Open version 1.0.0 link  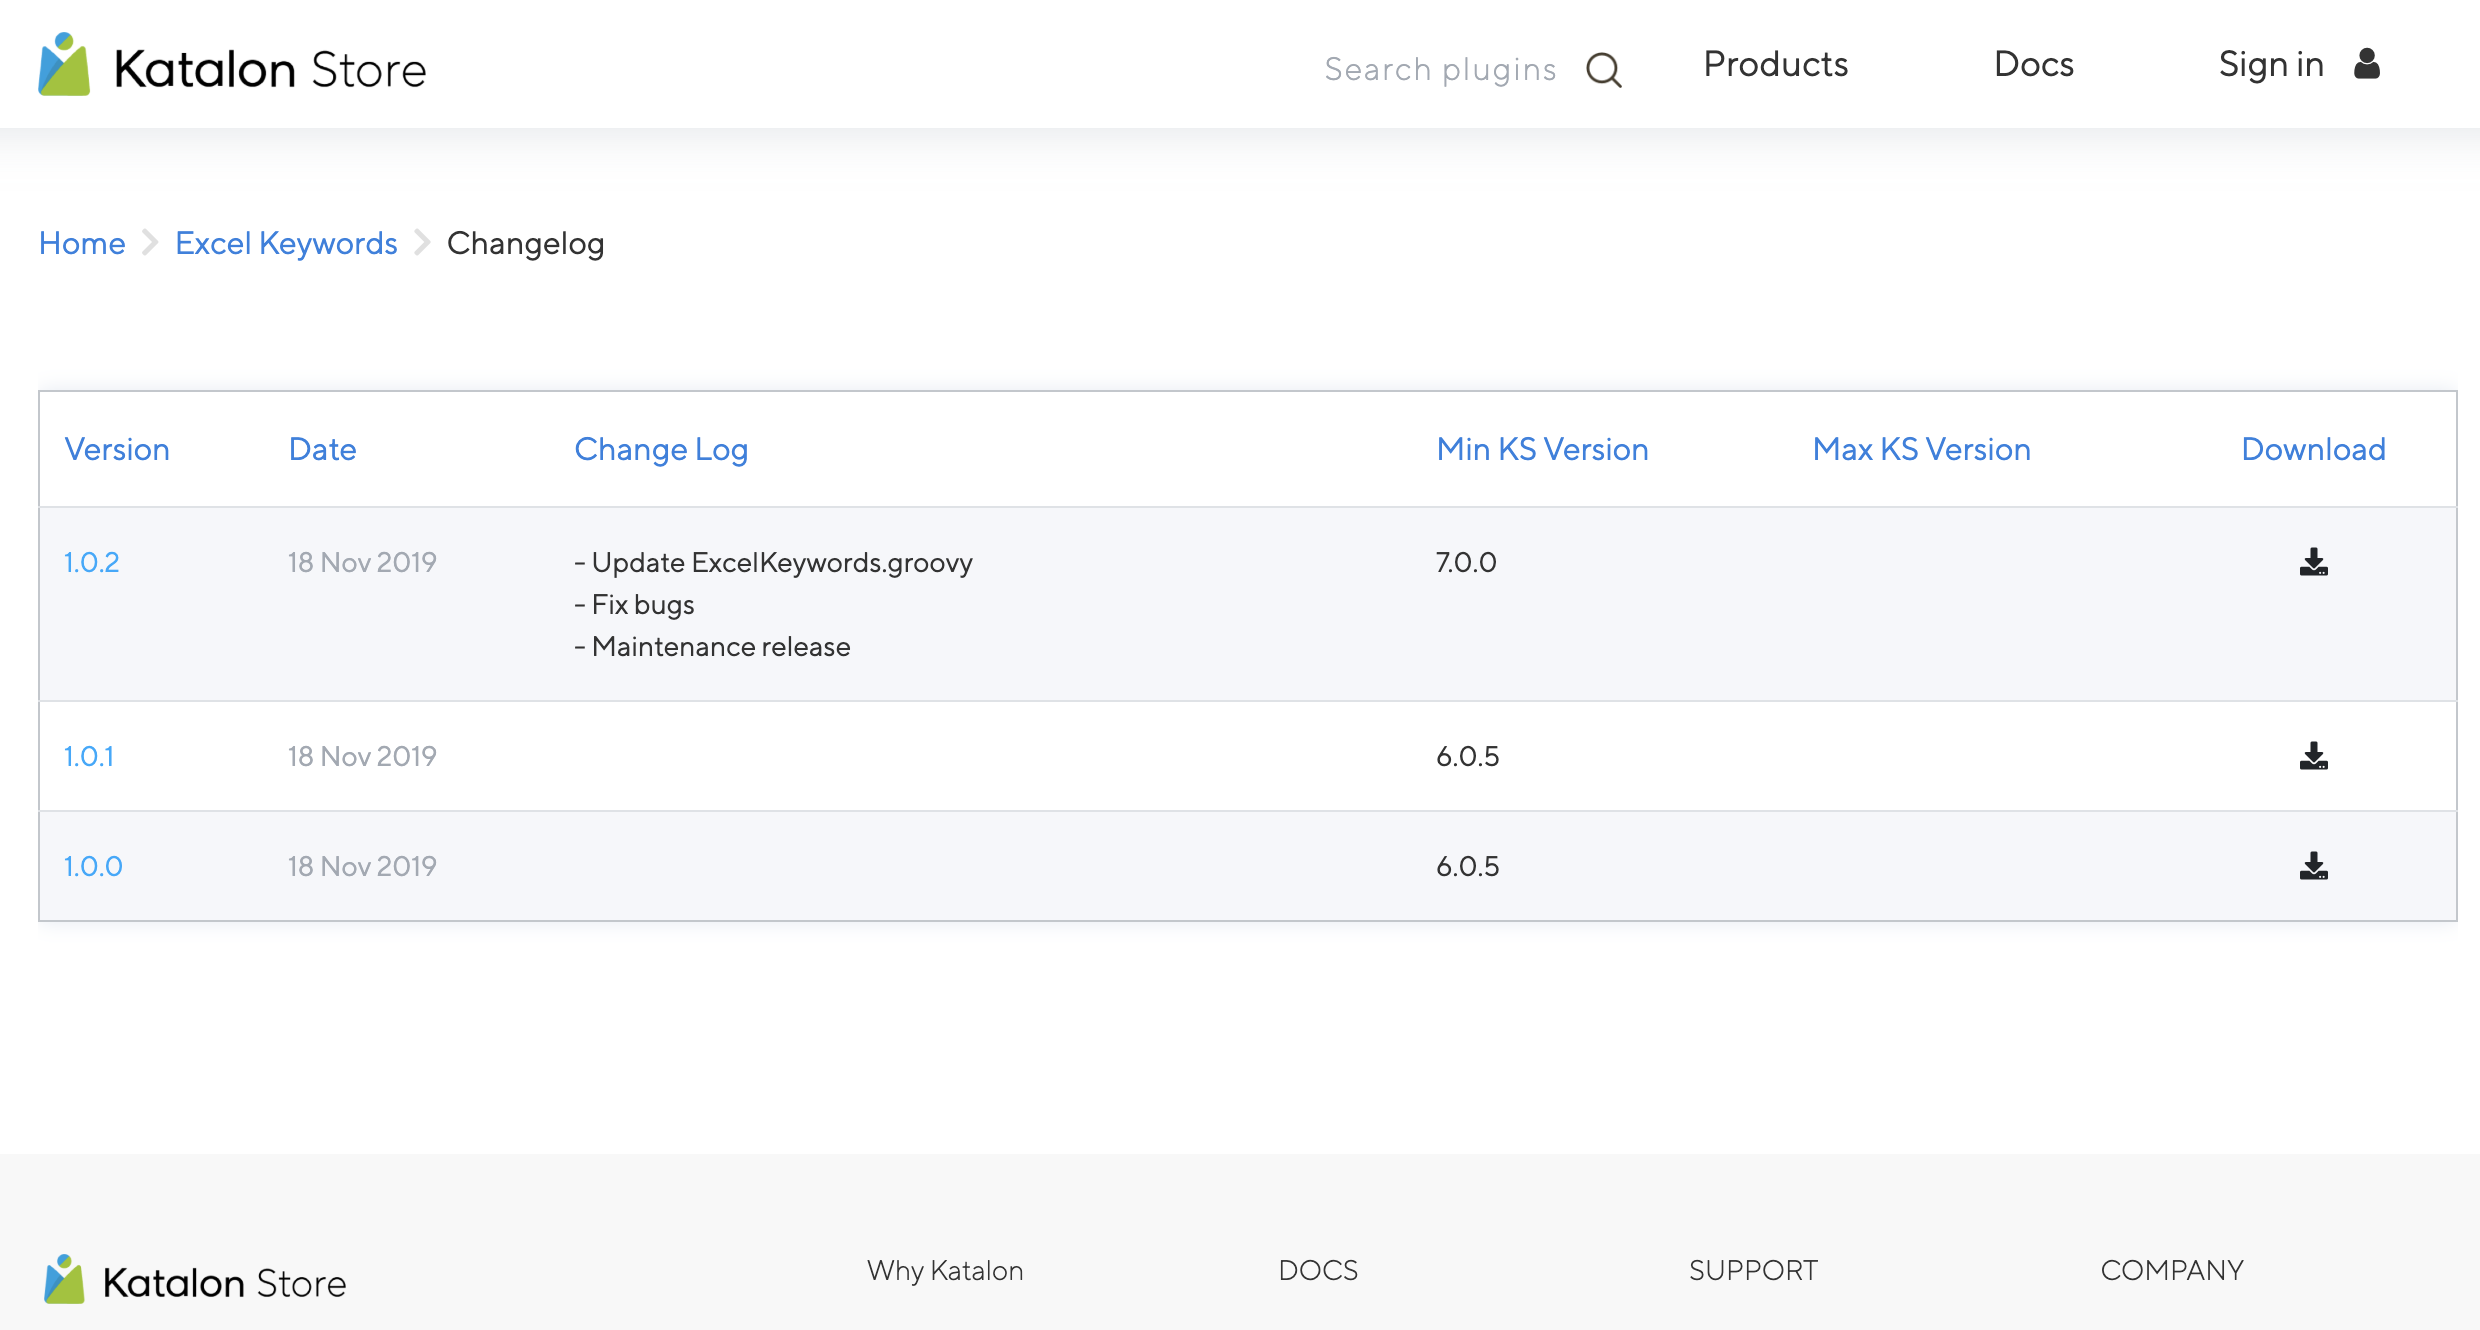pos(93,866)
